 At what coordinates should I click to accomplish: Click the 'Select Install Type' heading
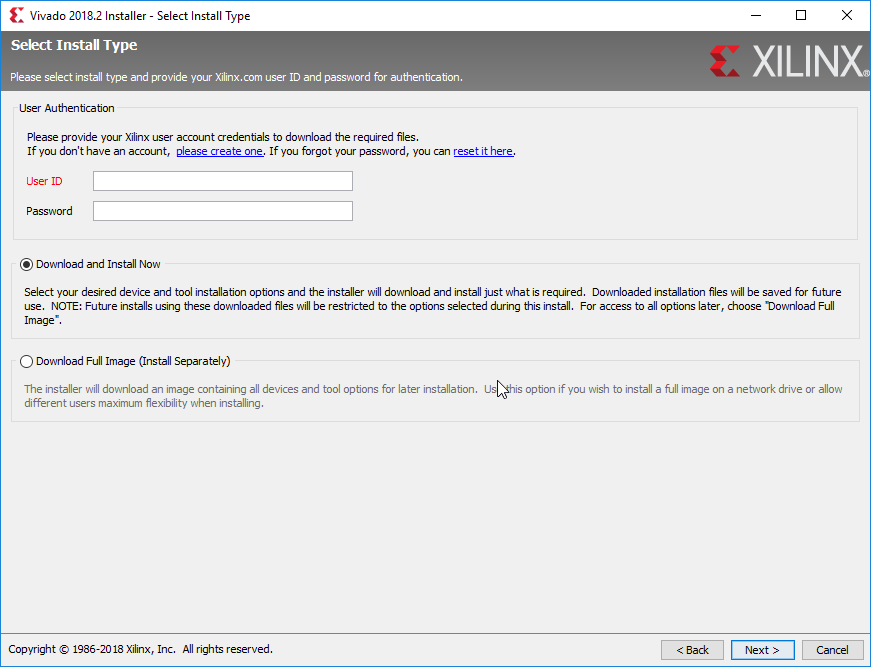[74, 45]
